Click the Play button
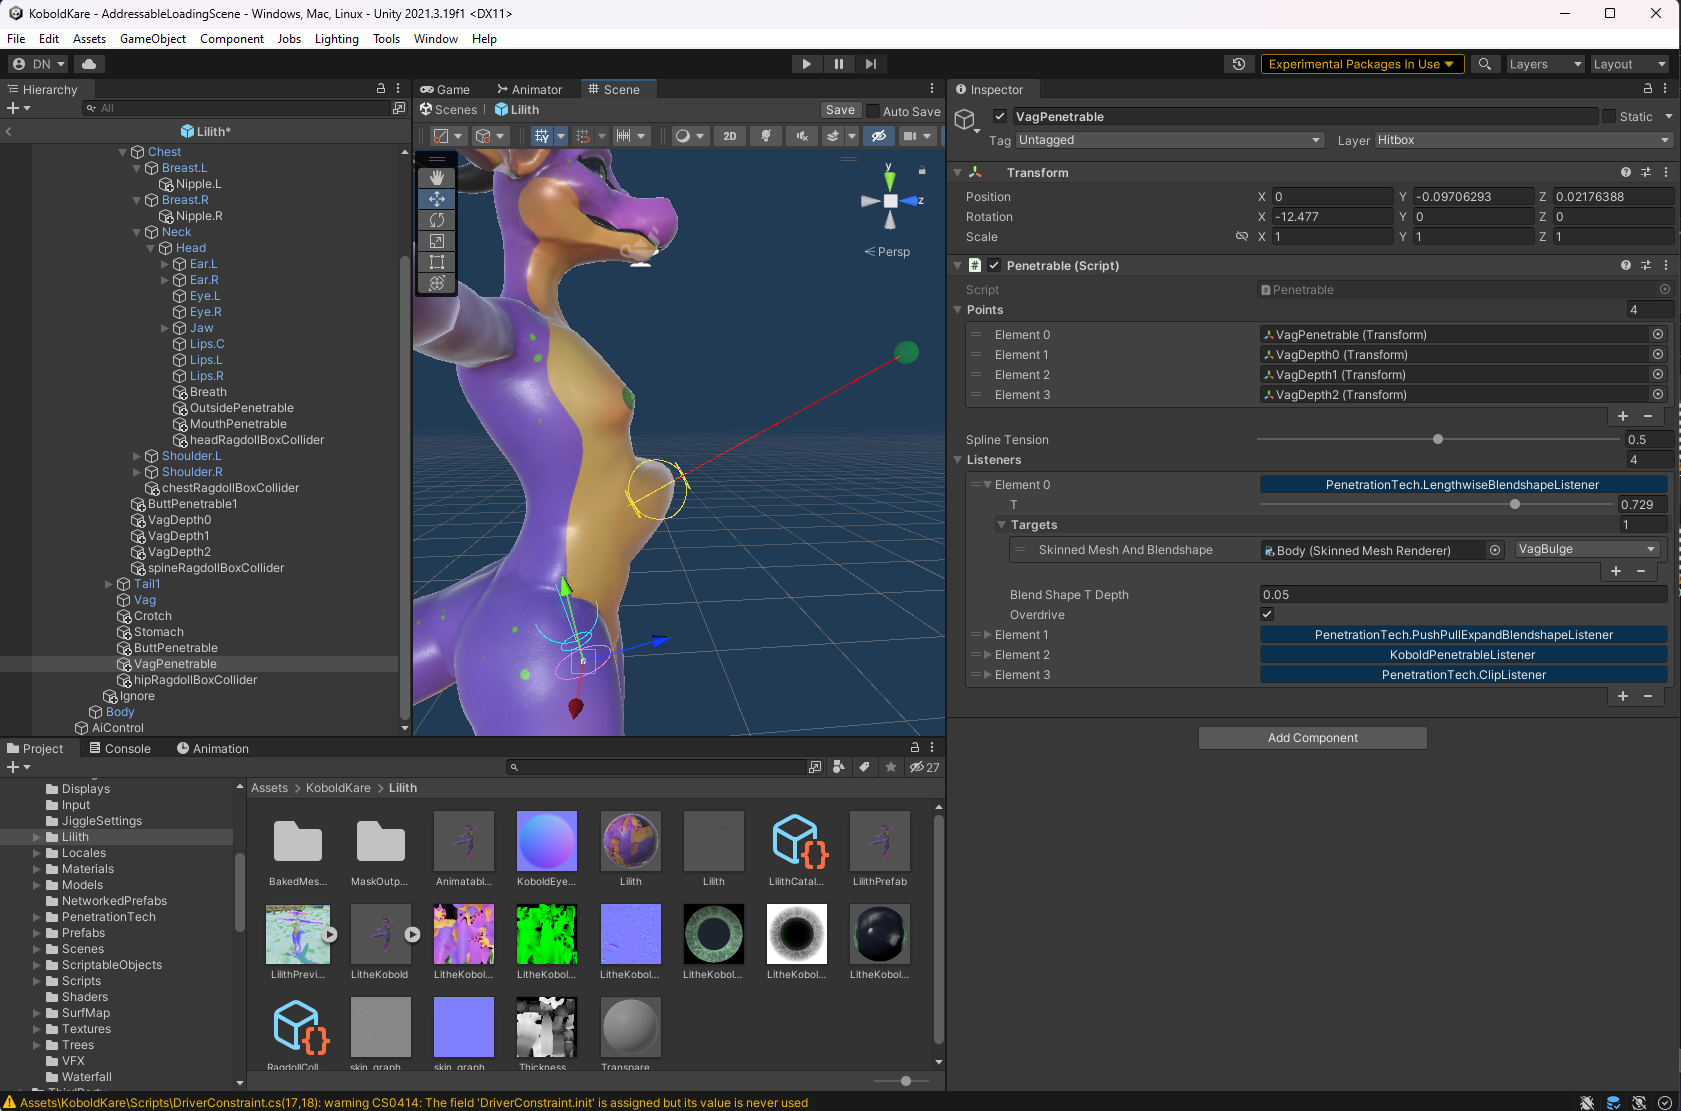This screenshot has height=1111, width=1681. click(806, 64)
